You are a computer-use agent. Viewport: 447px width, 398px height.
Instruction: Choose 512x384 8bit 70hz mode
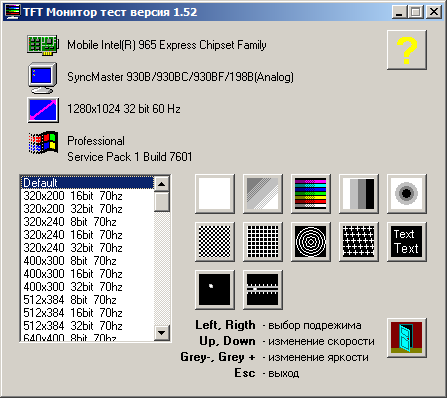(88, 300)
